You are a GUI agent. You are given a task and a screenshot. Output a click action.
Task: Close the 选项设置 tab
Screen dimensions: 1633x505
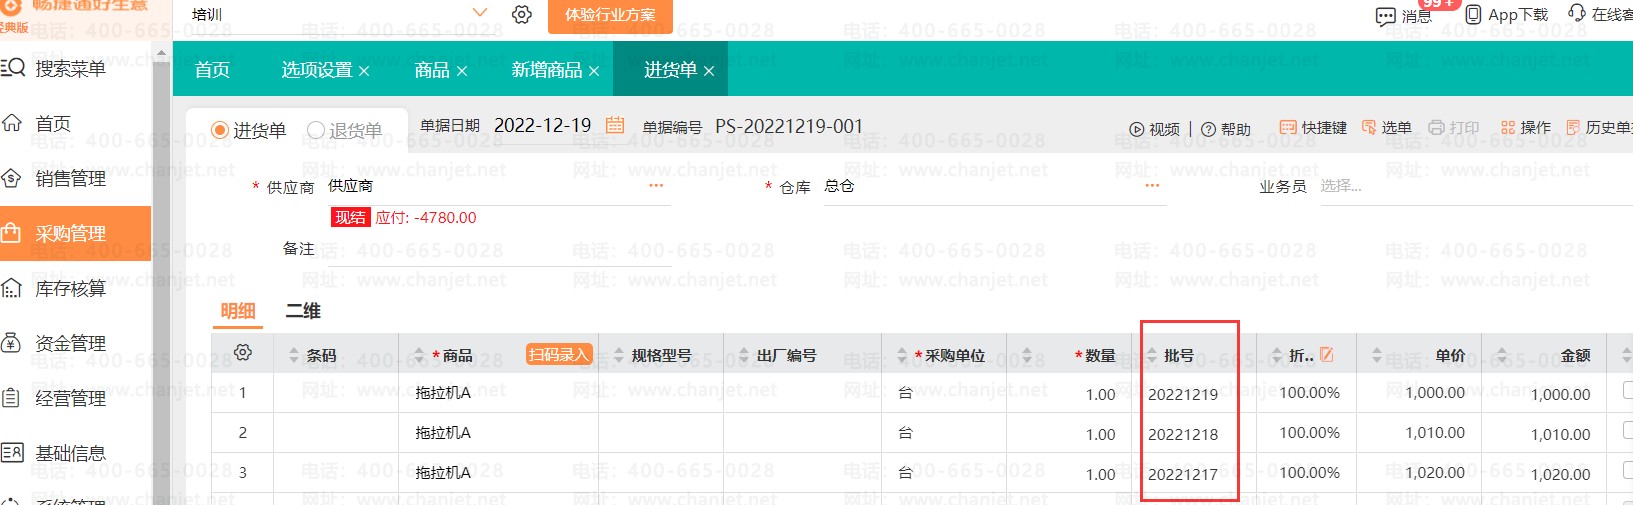click(364, 71)
